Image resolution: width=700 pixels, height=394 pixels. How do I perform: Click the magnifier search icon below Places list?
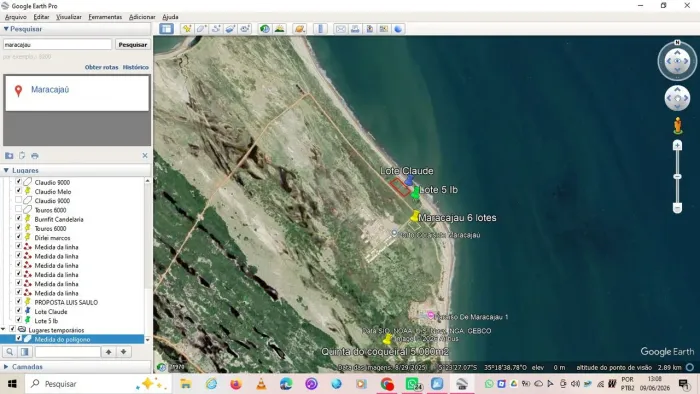[9, 352]
